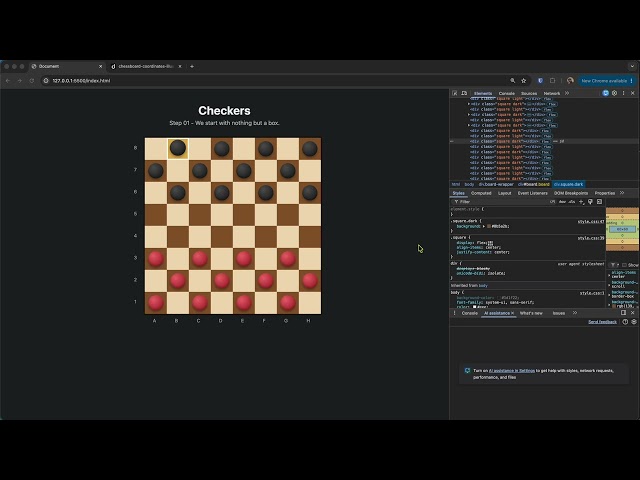Go forward in browser history
Screen dimensions: 640x480
tap(20, 81)
